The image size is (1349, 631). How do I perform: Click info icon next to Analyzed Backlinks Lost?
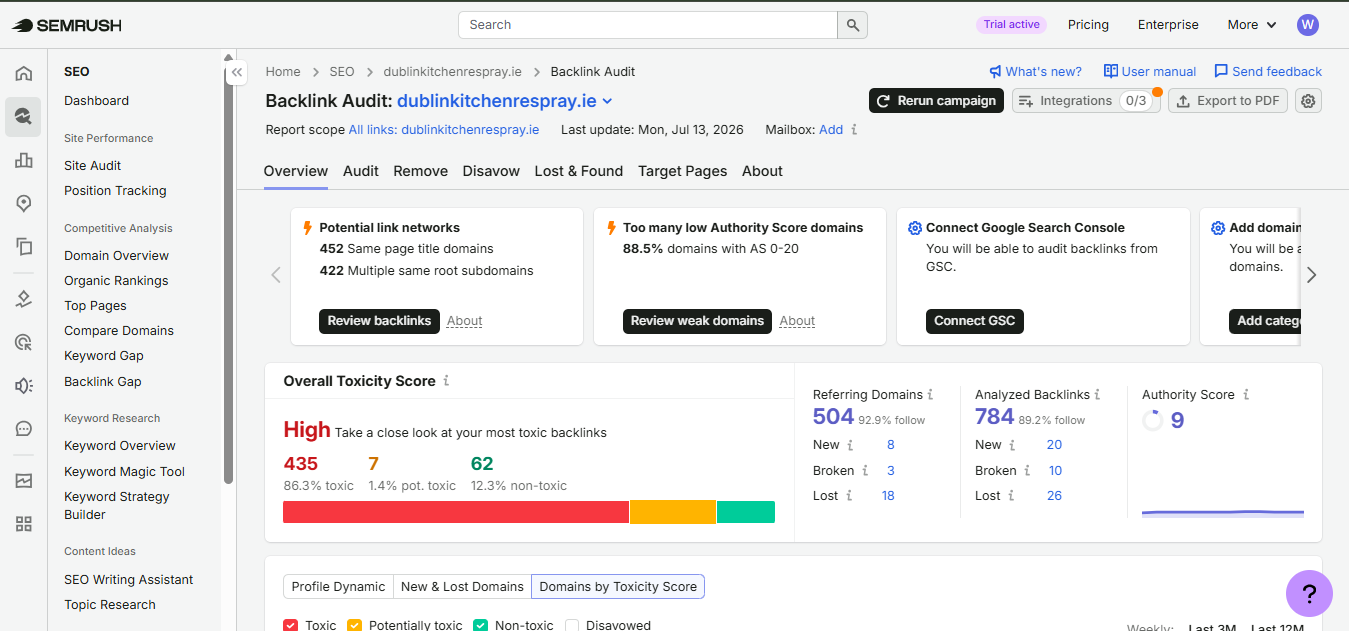click(1012, 496)
